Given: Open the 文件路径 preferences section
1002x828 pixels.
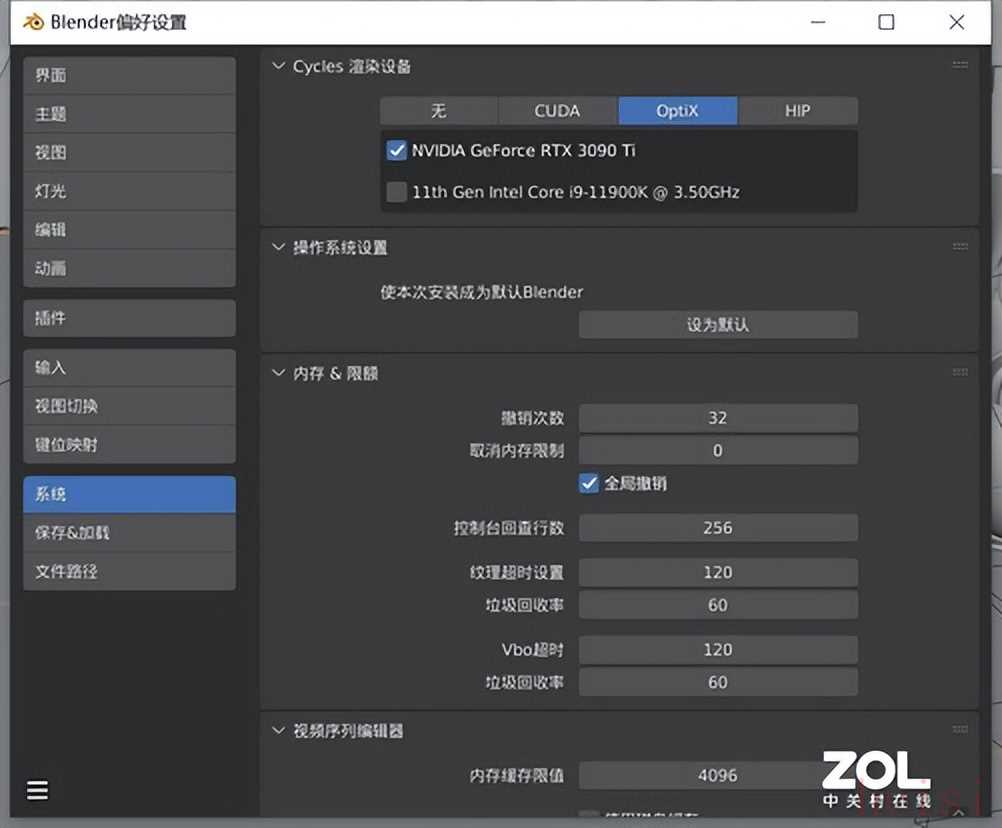Looking at the screenshot, I should (x=130, y=571).
